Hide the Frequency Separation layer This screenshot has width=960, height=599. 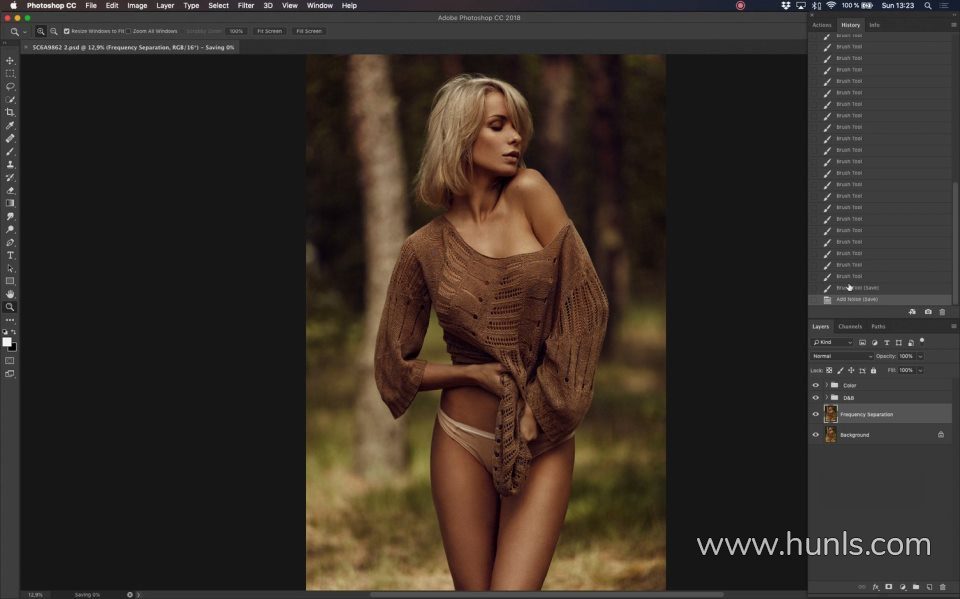click(815, 414)
